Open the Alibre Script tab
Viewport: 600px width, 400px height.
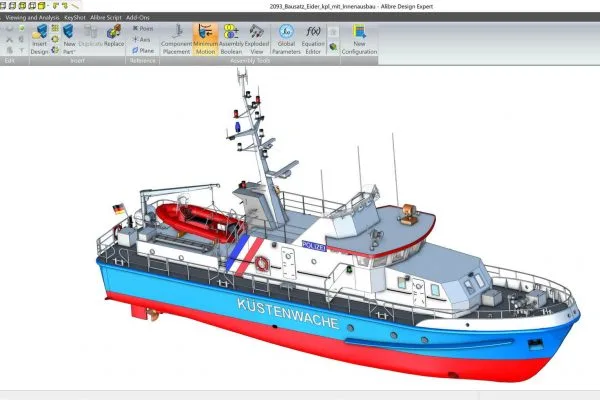click(106, 17)
